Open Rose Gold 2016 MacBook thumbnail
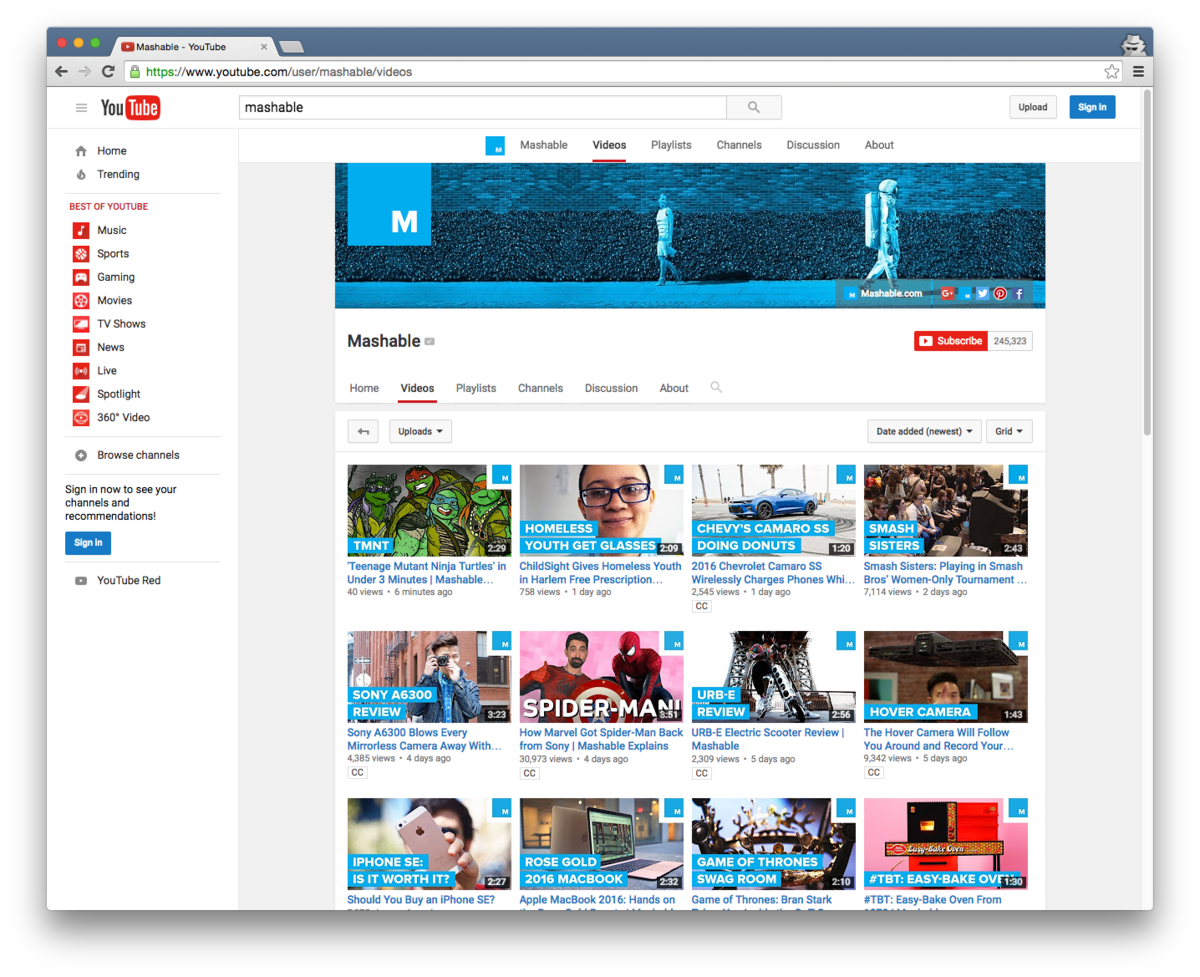Screen dimensions: 1200x977 601,844
